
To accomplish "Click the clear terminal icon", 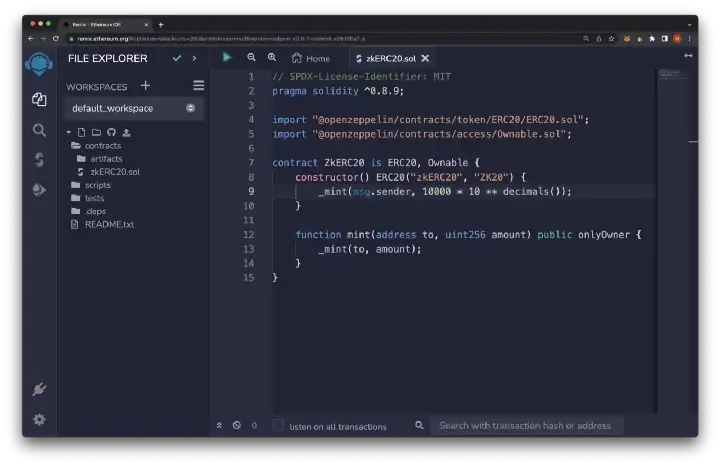I will [237, 425].
